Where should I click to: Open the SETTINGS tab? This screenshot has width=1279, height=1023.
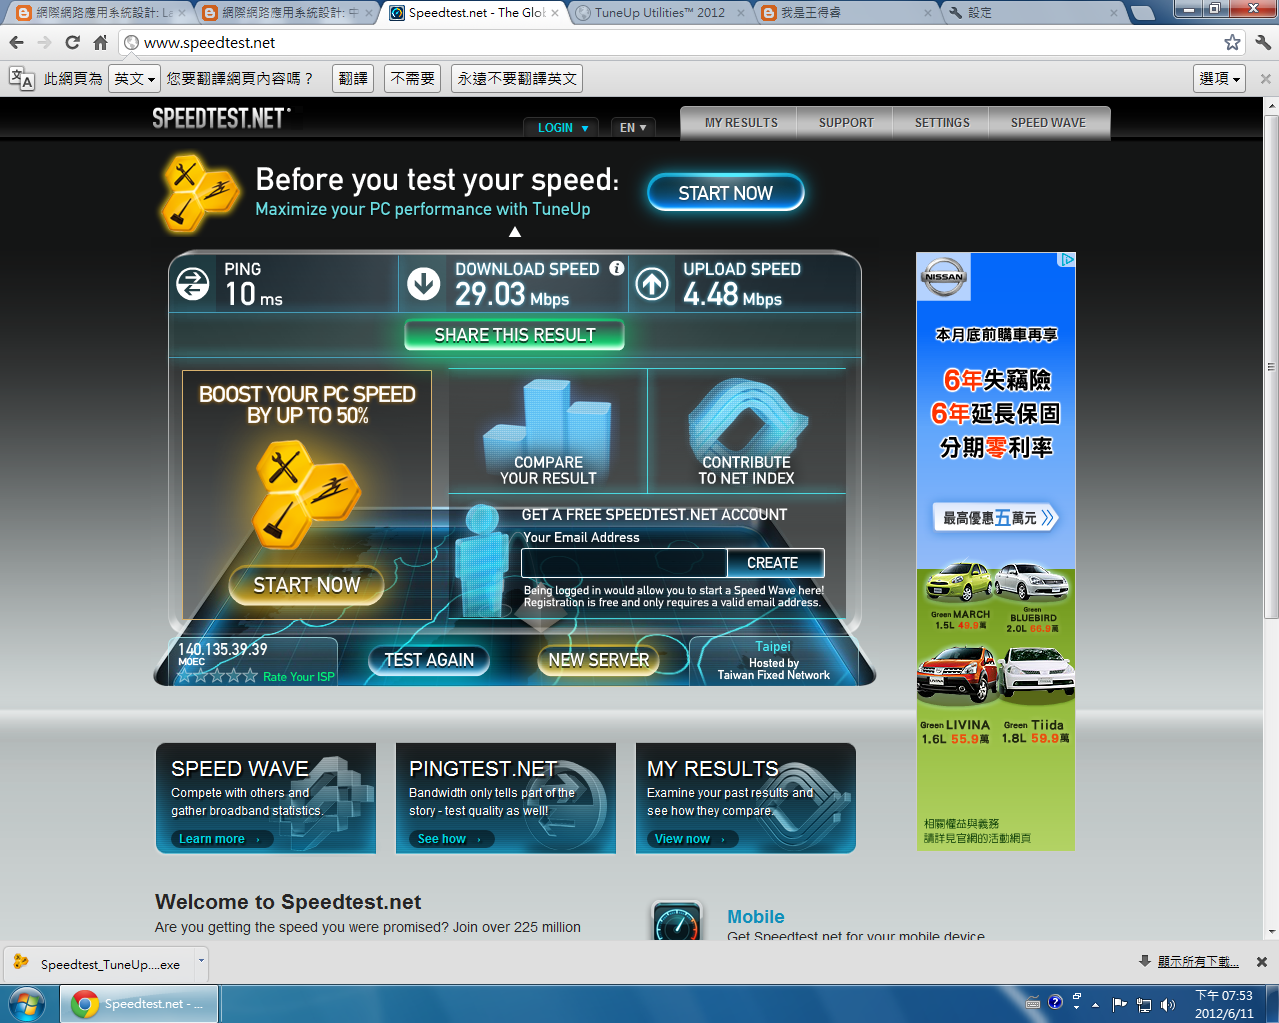[x=942, y=123]
